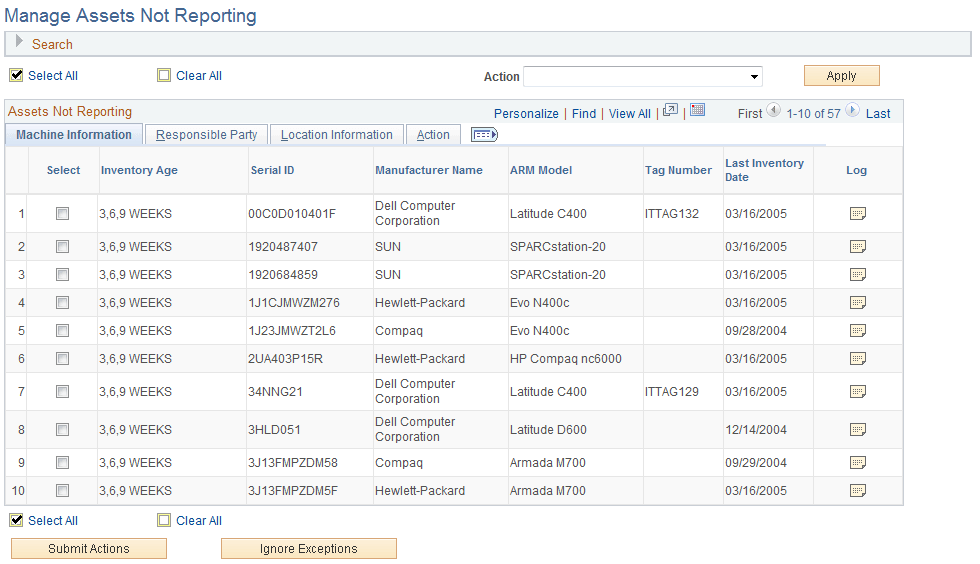Click the Submit Actions button
The image size is (980, 564).
89,548
